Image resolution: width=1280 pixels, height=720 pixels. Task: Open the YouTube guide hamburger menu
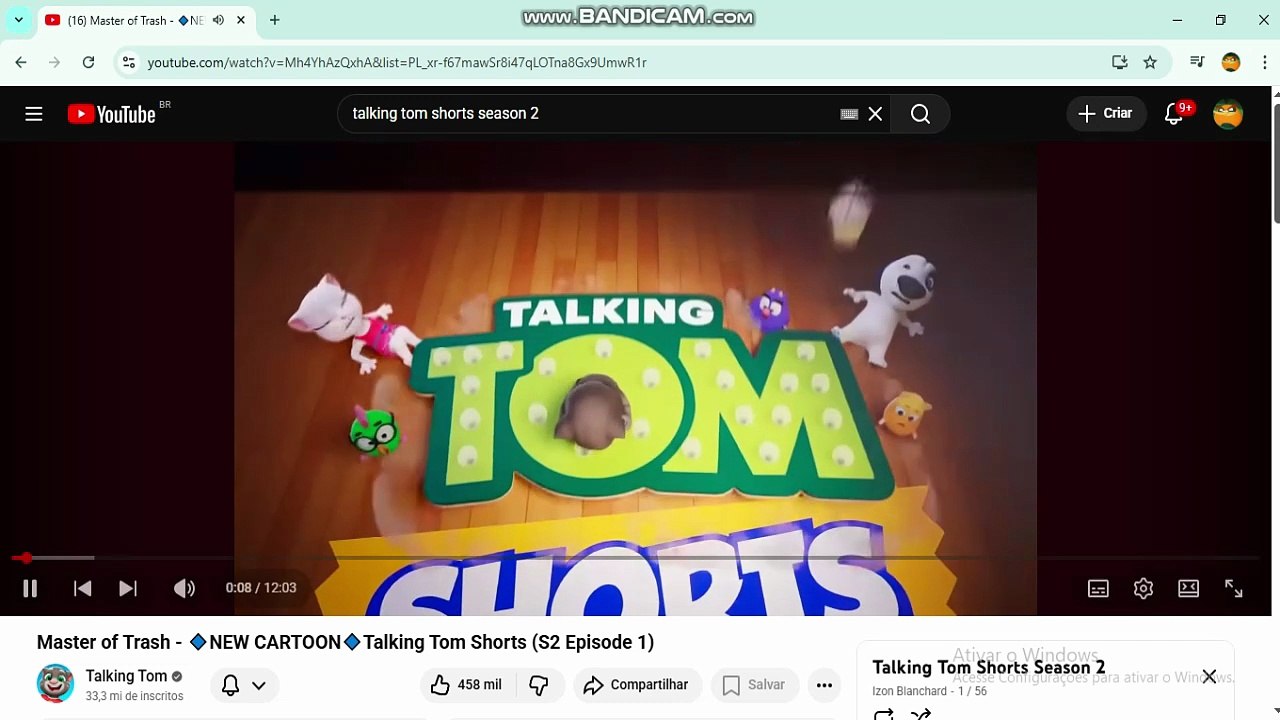click(34, 114)
